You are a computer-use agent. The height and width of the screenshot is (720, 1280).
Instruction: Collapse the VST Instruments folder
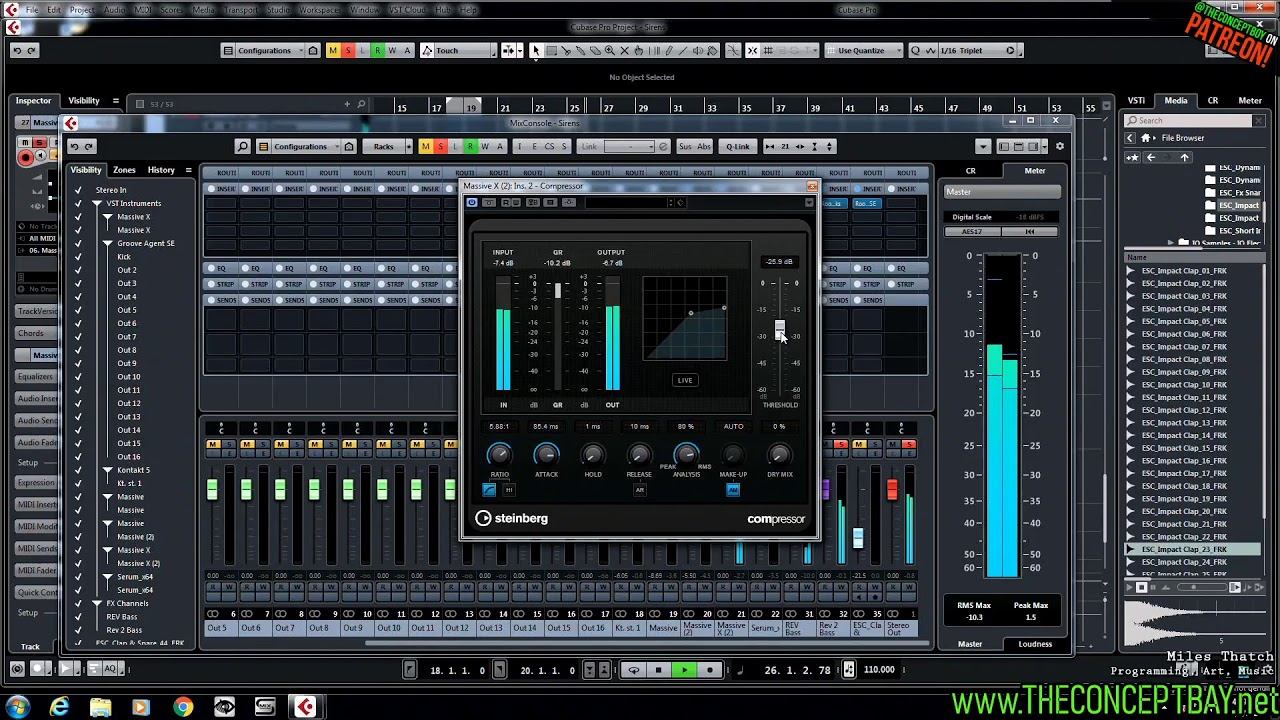97,204
